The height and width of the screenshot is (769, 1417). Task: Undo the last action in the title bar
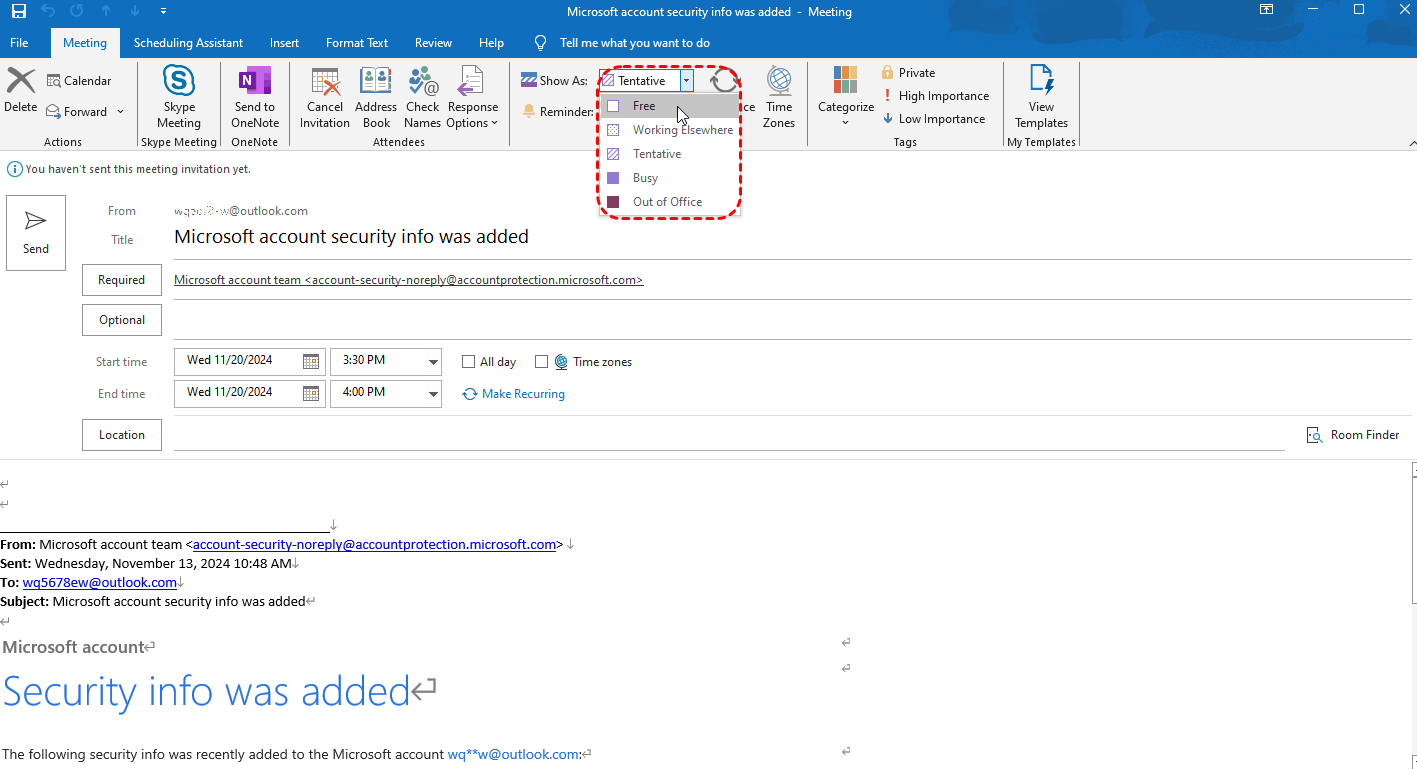48,11
